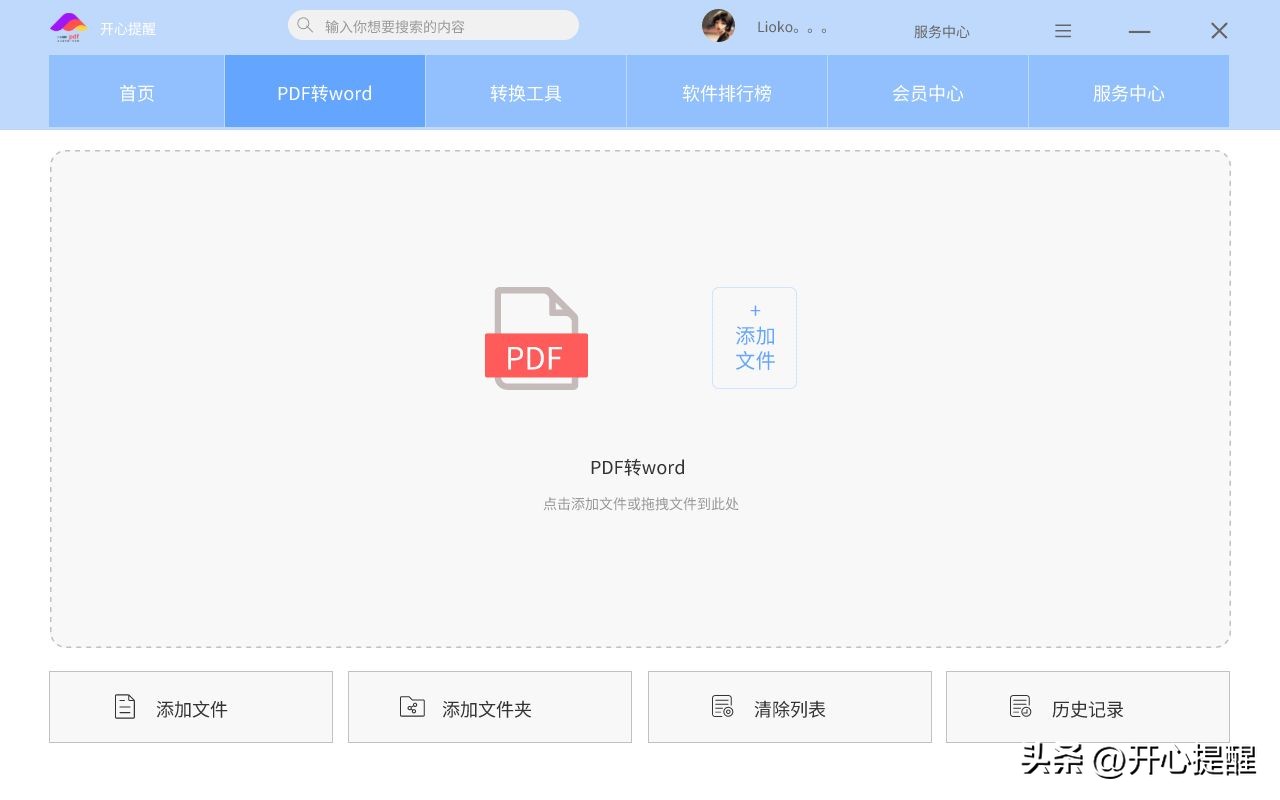
Task: Click the 清除列表 button
Action: click(x=789, y=707)
